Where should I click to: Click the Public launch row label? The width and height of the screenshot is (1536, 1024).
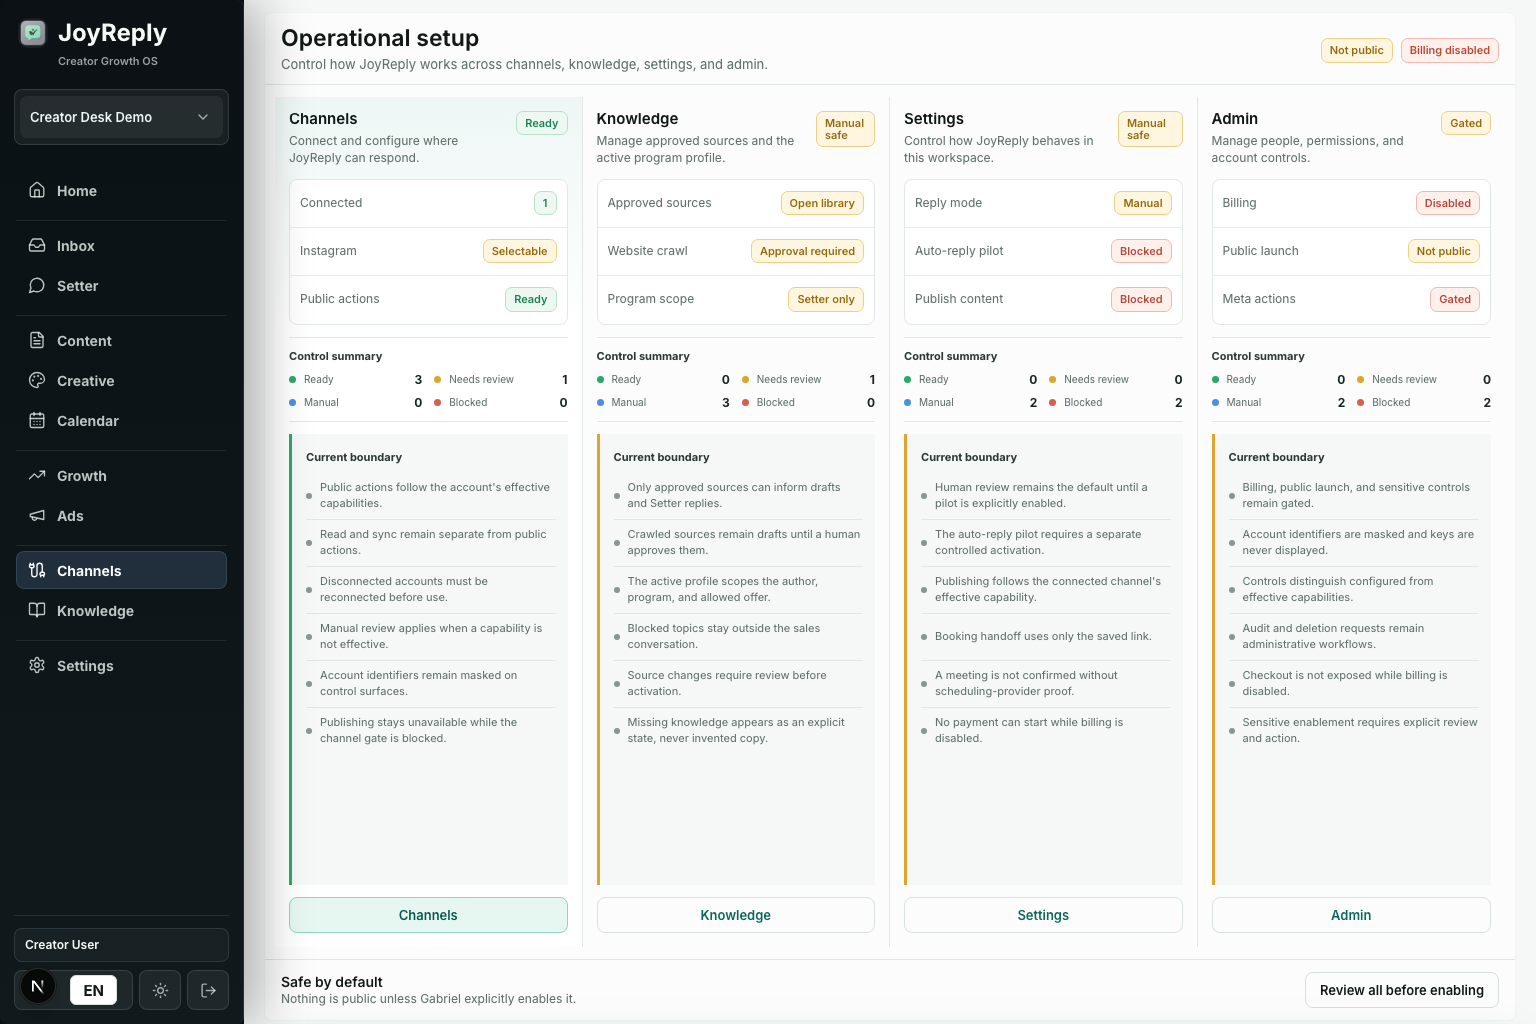click(x=1260, y=251)
